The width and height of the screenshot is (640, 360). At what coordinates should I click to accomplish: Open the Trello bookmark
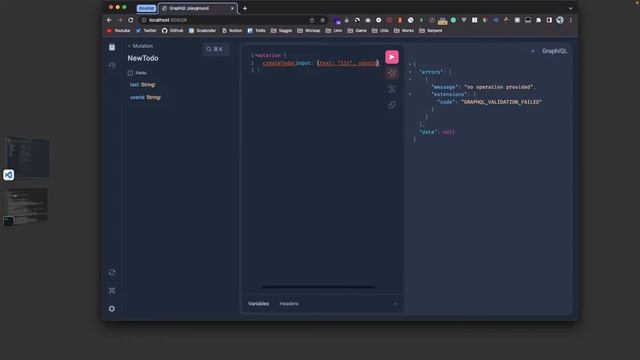click(x=257, y=31)
